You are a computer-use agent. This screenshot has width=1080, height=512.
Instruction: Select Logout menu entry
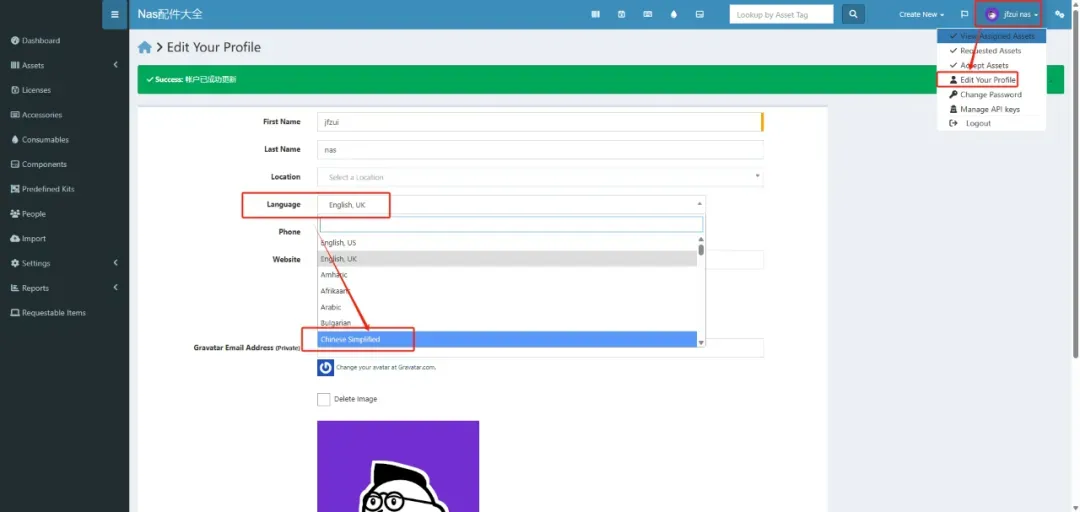click(x=991, y=123)
